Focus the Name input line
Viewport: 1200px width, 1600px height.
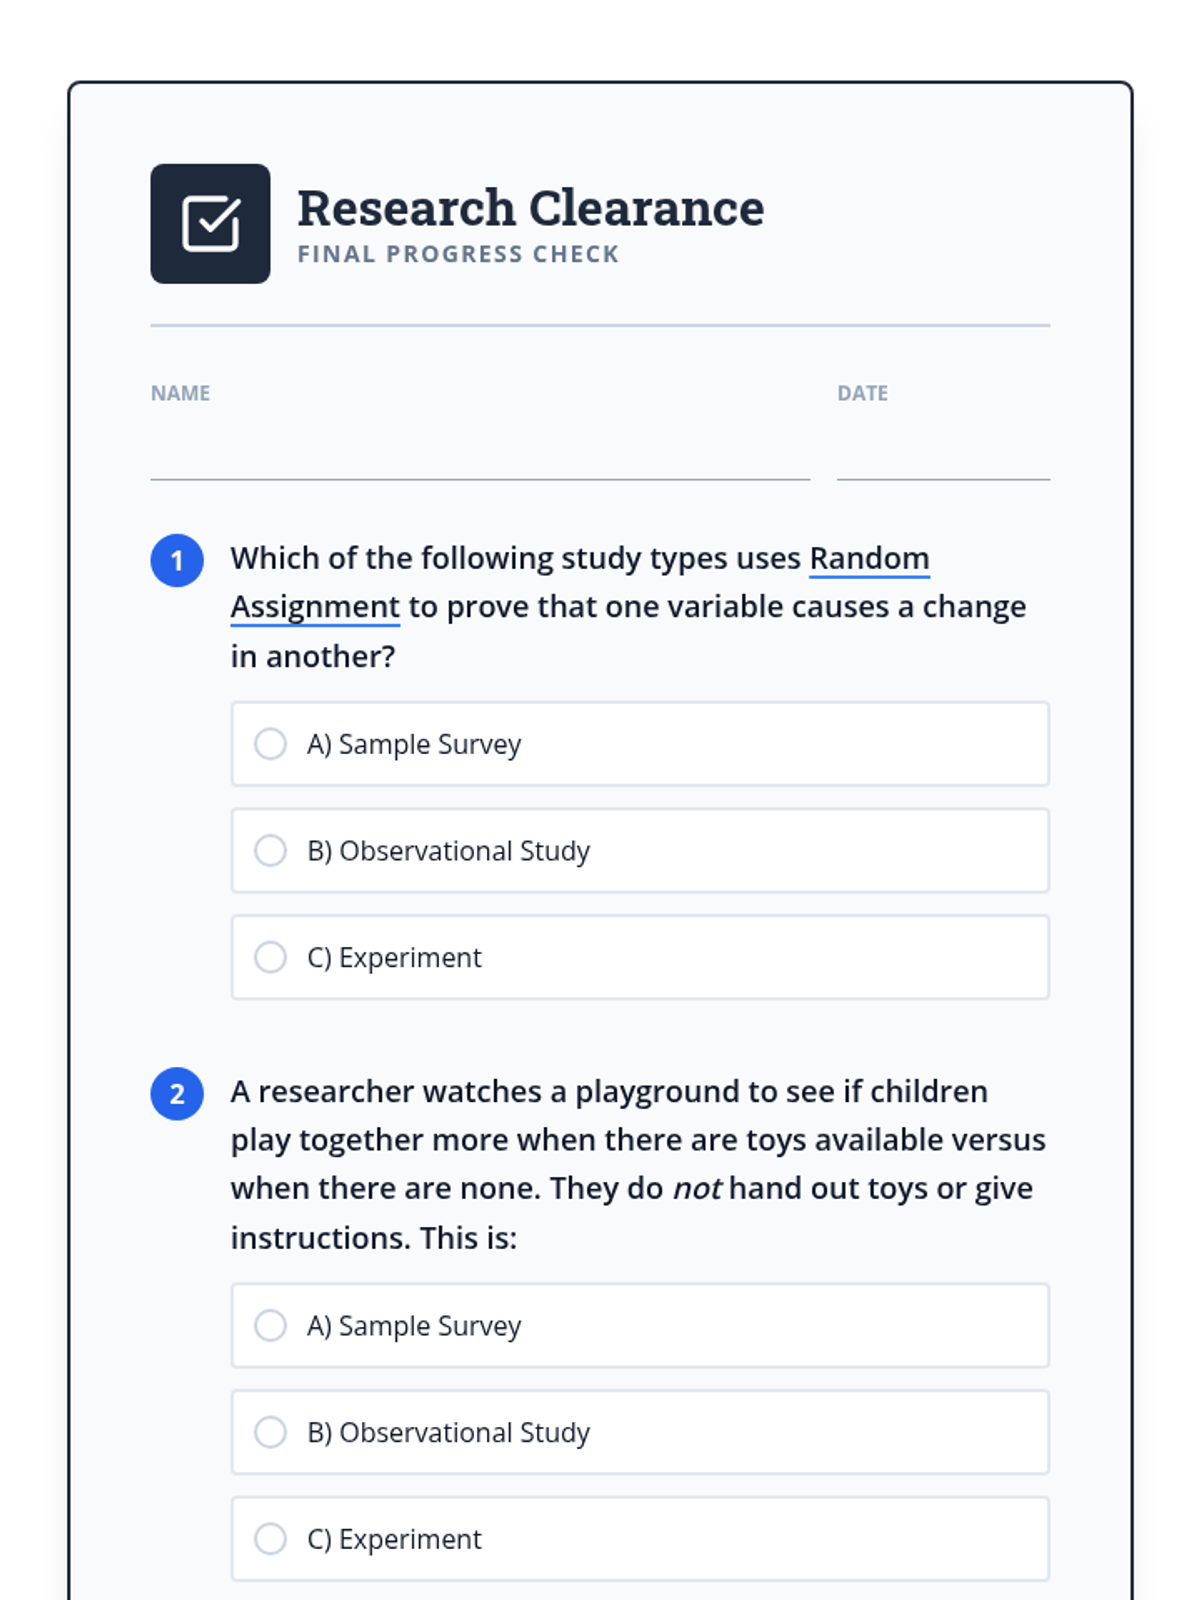[480, 456]
